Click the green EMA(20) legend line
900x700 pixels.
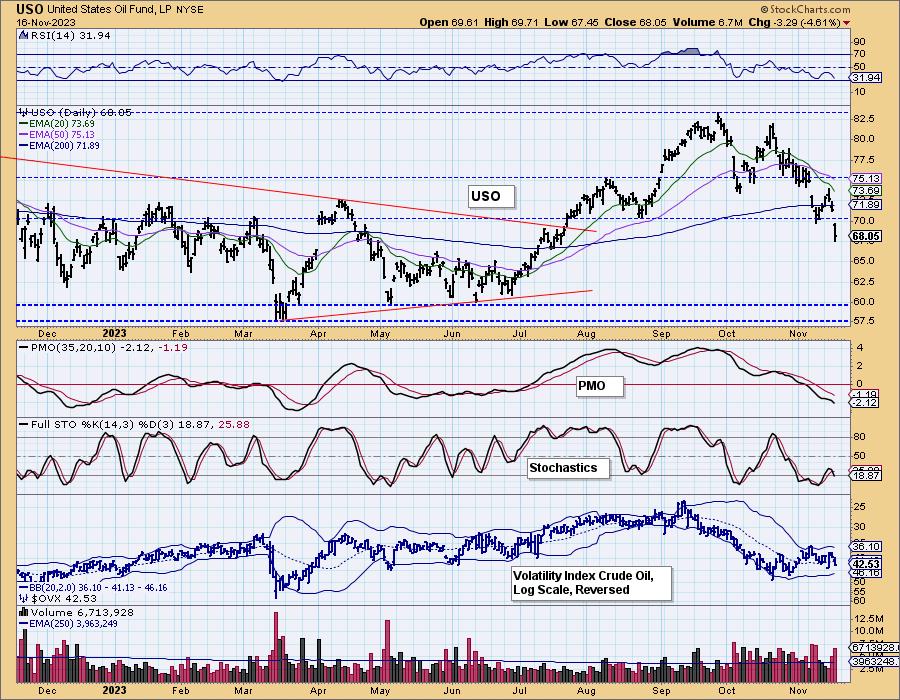tap(24, 123)
